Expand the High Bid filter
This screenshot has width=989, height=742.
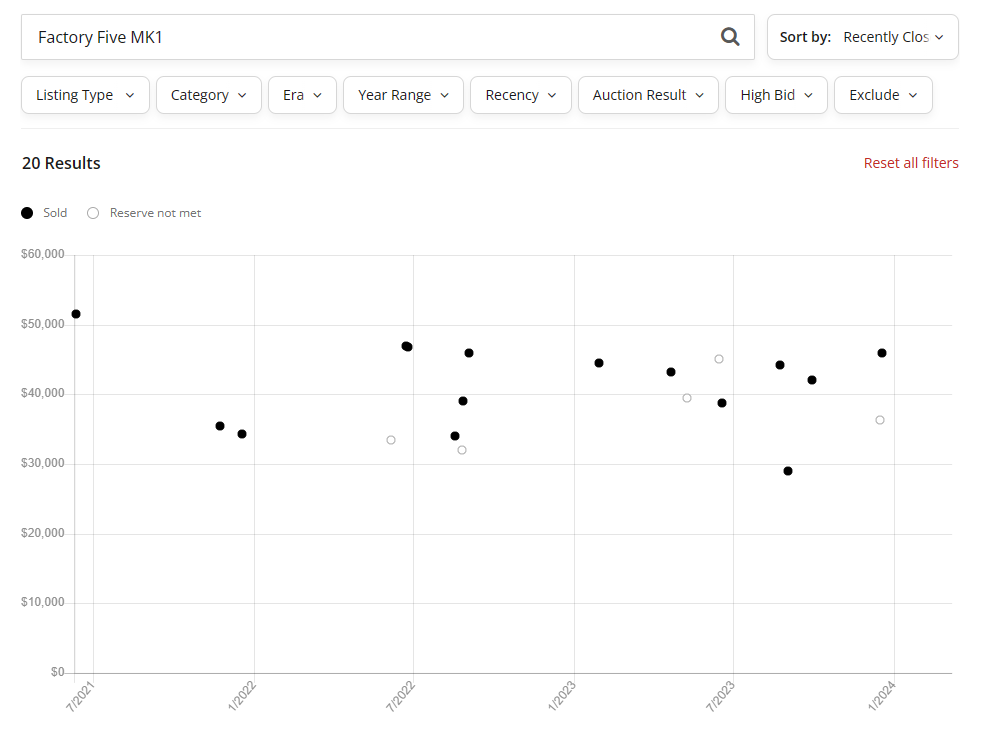tap(776, 95)
